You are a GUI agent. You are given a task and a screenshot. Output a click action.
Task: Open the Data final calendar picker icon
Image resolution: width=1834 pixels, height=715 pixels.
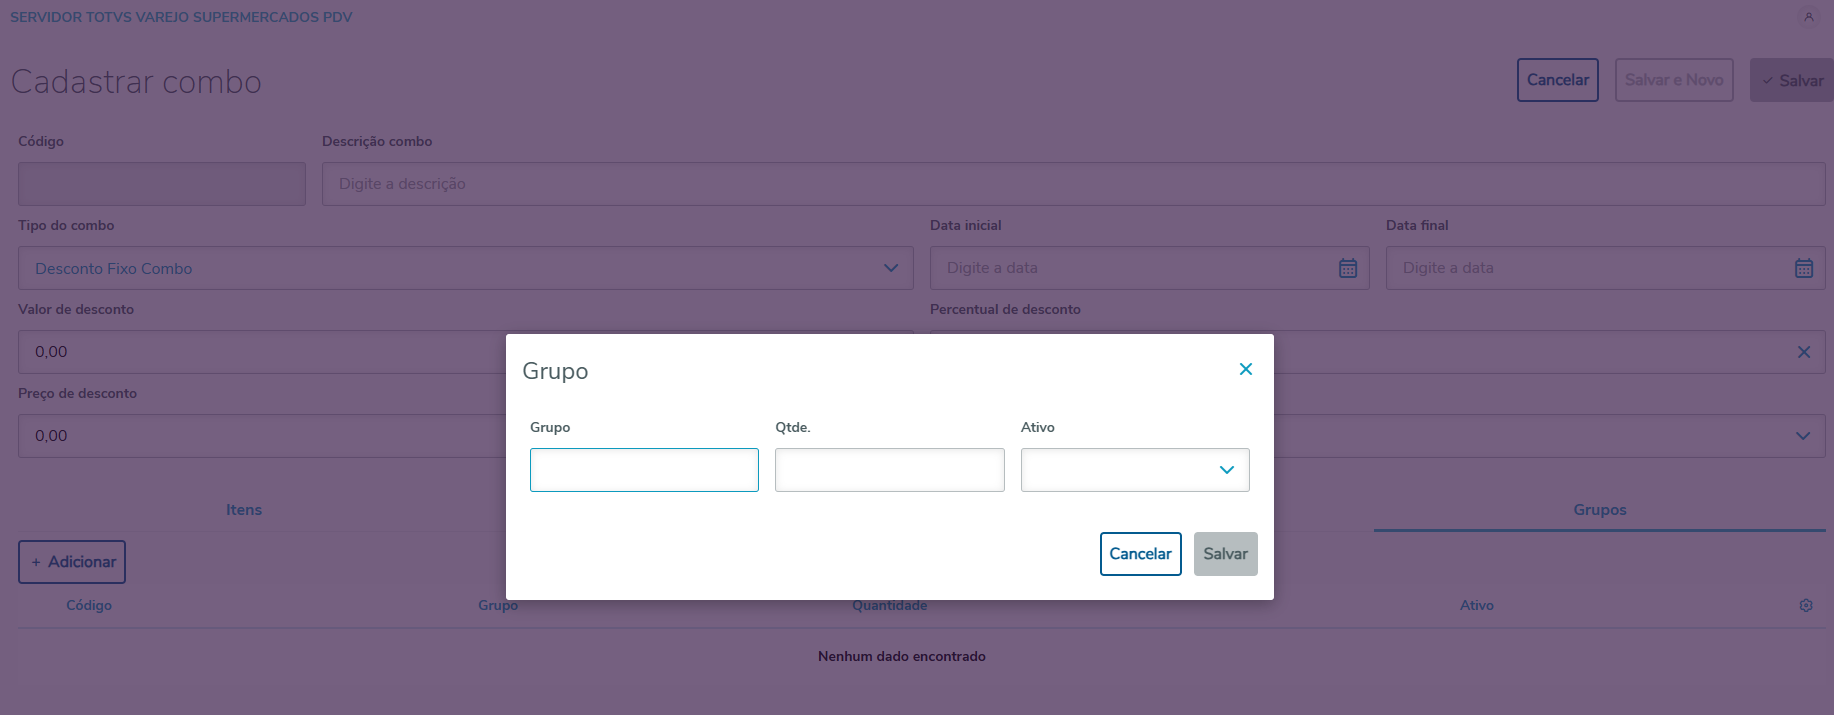coord(1804,268)
